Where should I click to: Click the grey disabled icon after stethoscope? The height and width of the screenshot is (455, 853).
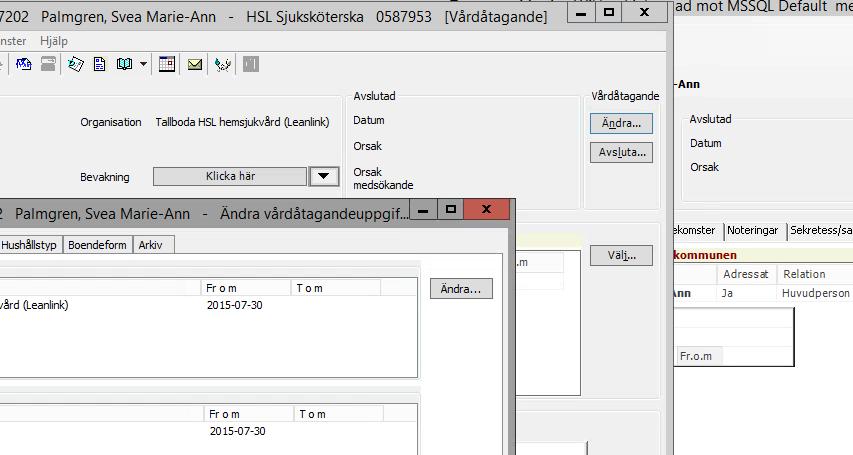point(251,64)
